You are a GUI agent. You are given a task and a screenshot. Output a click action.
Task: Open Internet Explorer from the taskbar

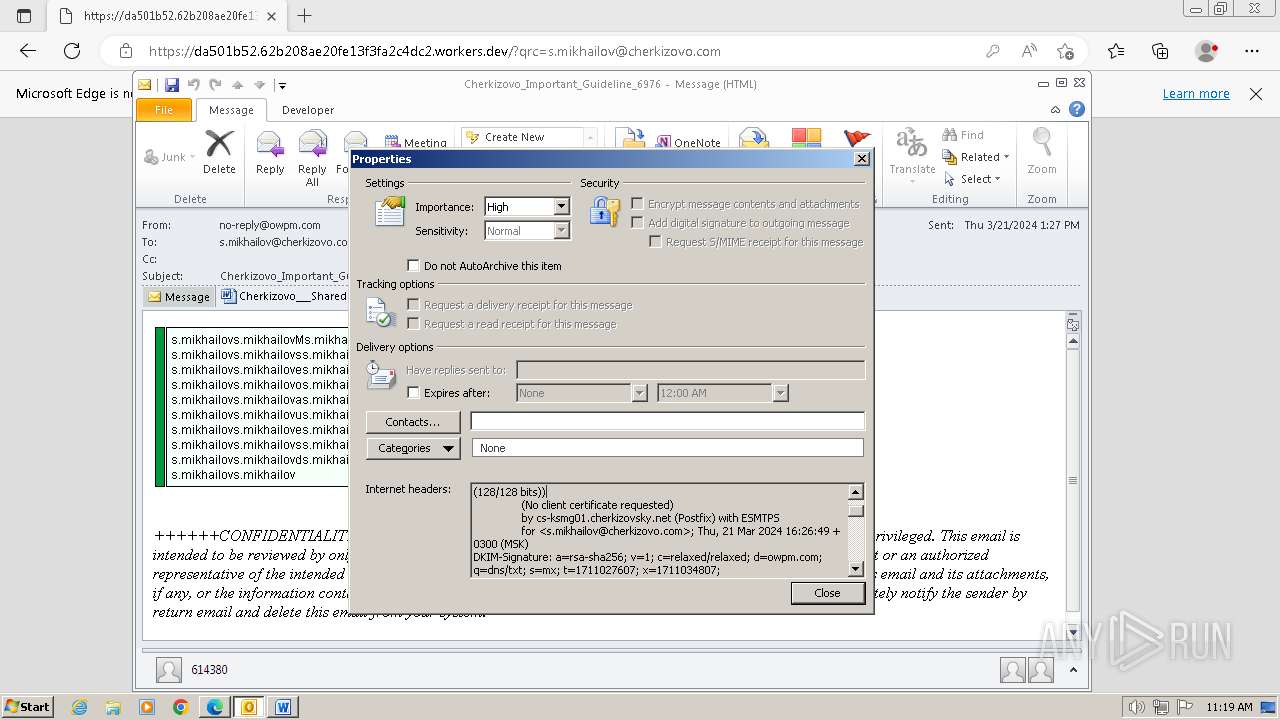pyautogui.click(x=80, y=707)
